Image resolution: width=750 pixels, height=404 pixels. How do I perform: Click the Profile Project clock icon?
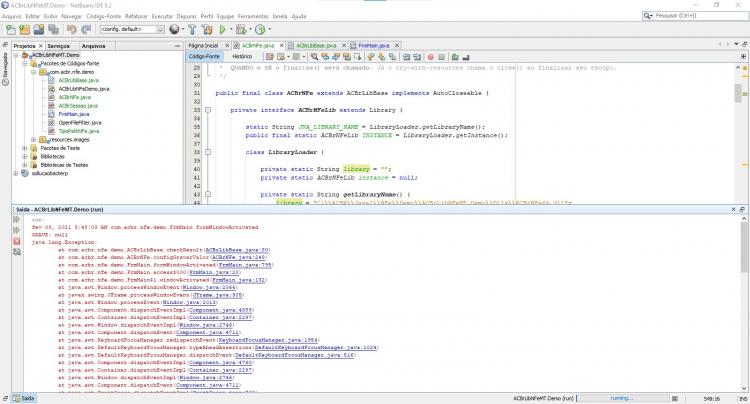[260, 30]
